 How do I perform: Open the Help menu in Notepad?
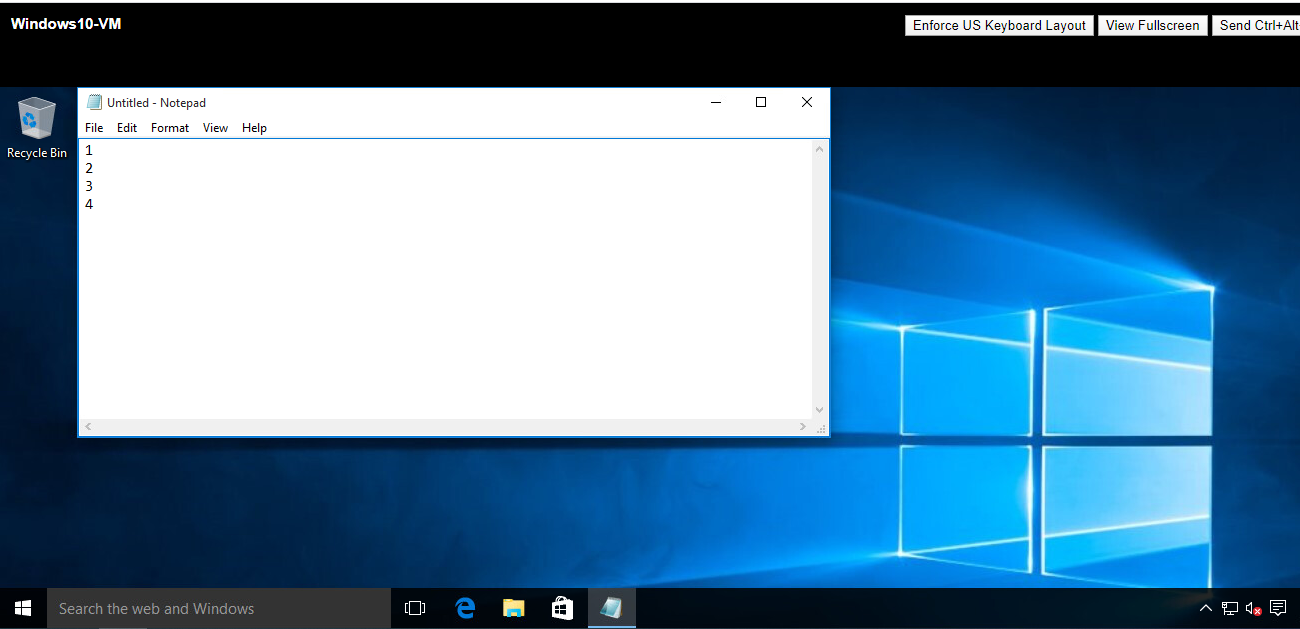click(254, 128)
